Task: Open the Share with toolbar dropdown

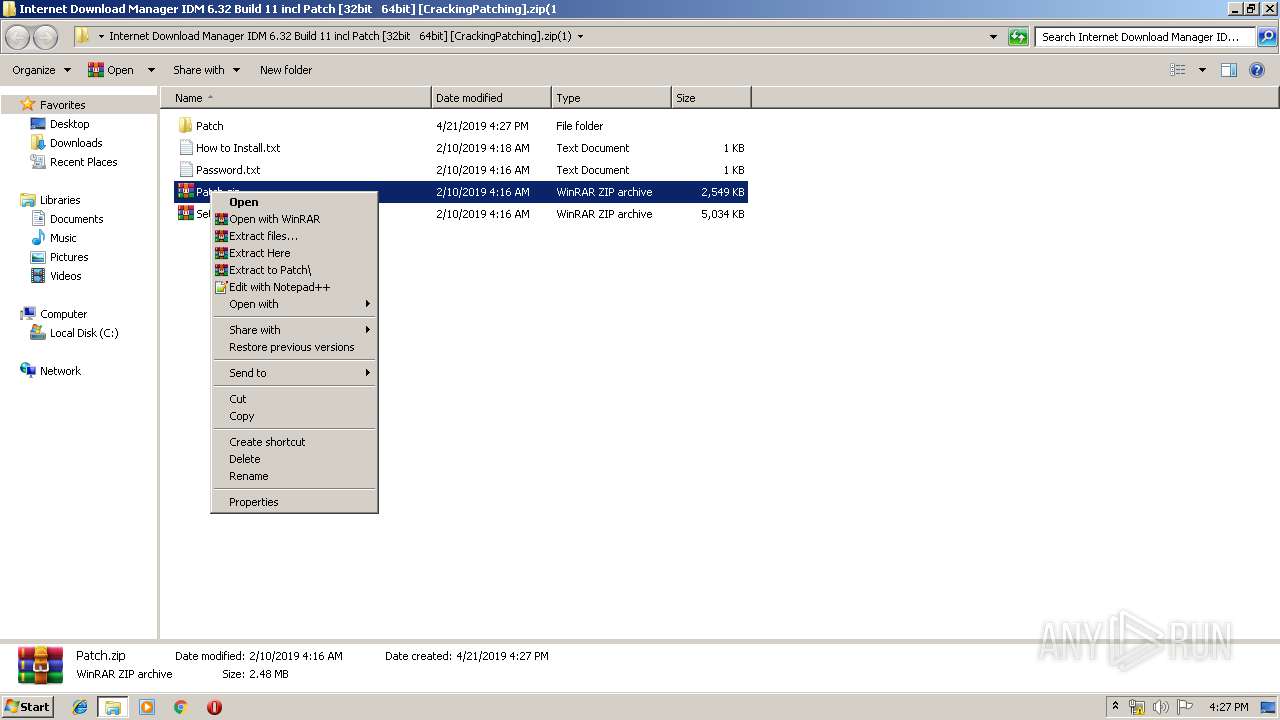Action: pos(206,70)
